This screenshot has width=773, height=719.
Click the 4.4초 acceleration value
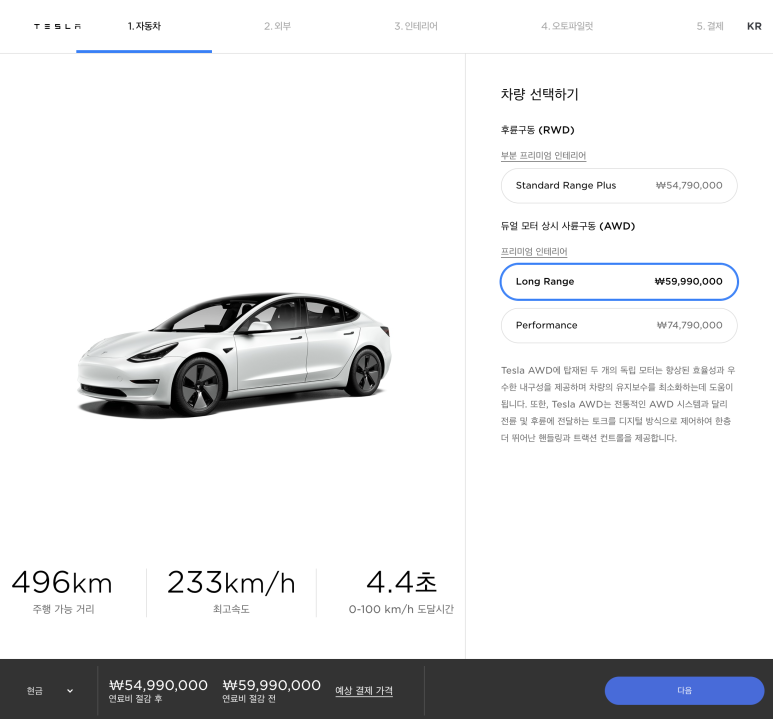[401, 582]
